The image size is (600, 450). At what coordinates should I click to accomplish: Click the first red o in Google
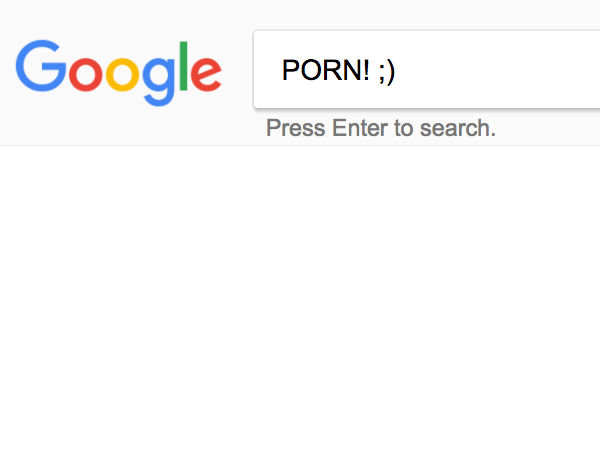85,75
